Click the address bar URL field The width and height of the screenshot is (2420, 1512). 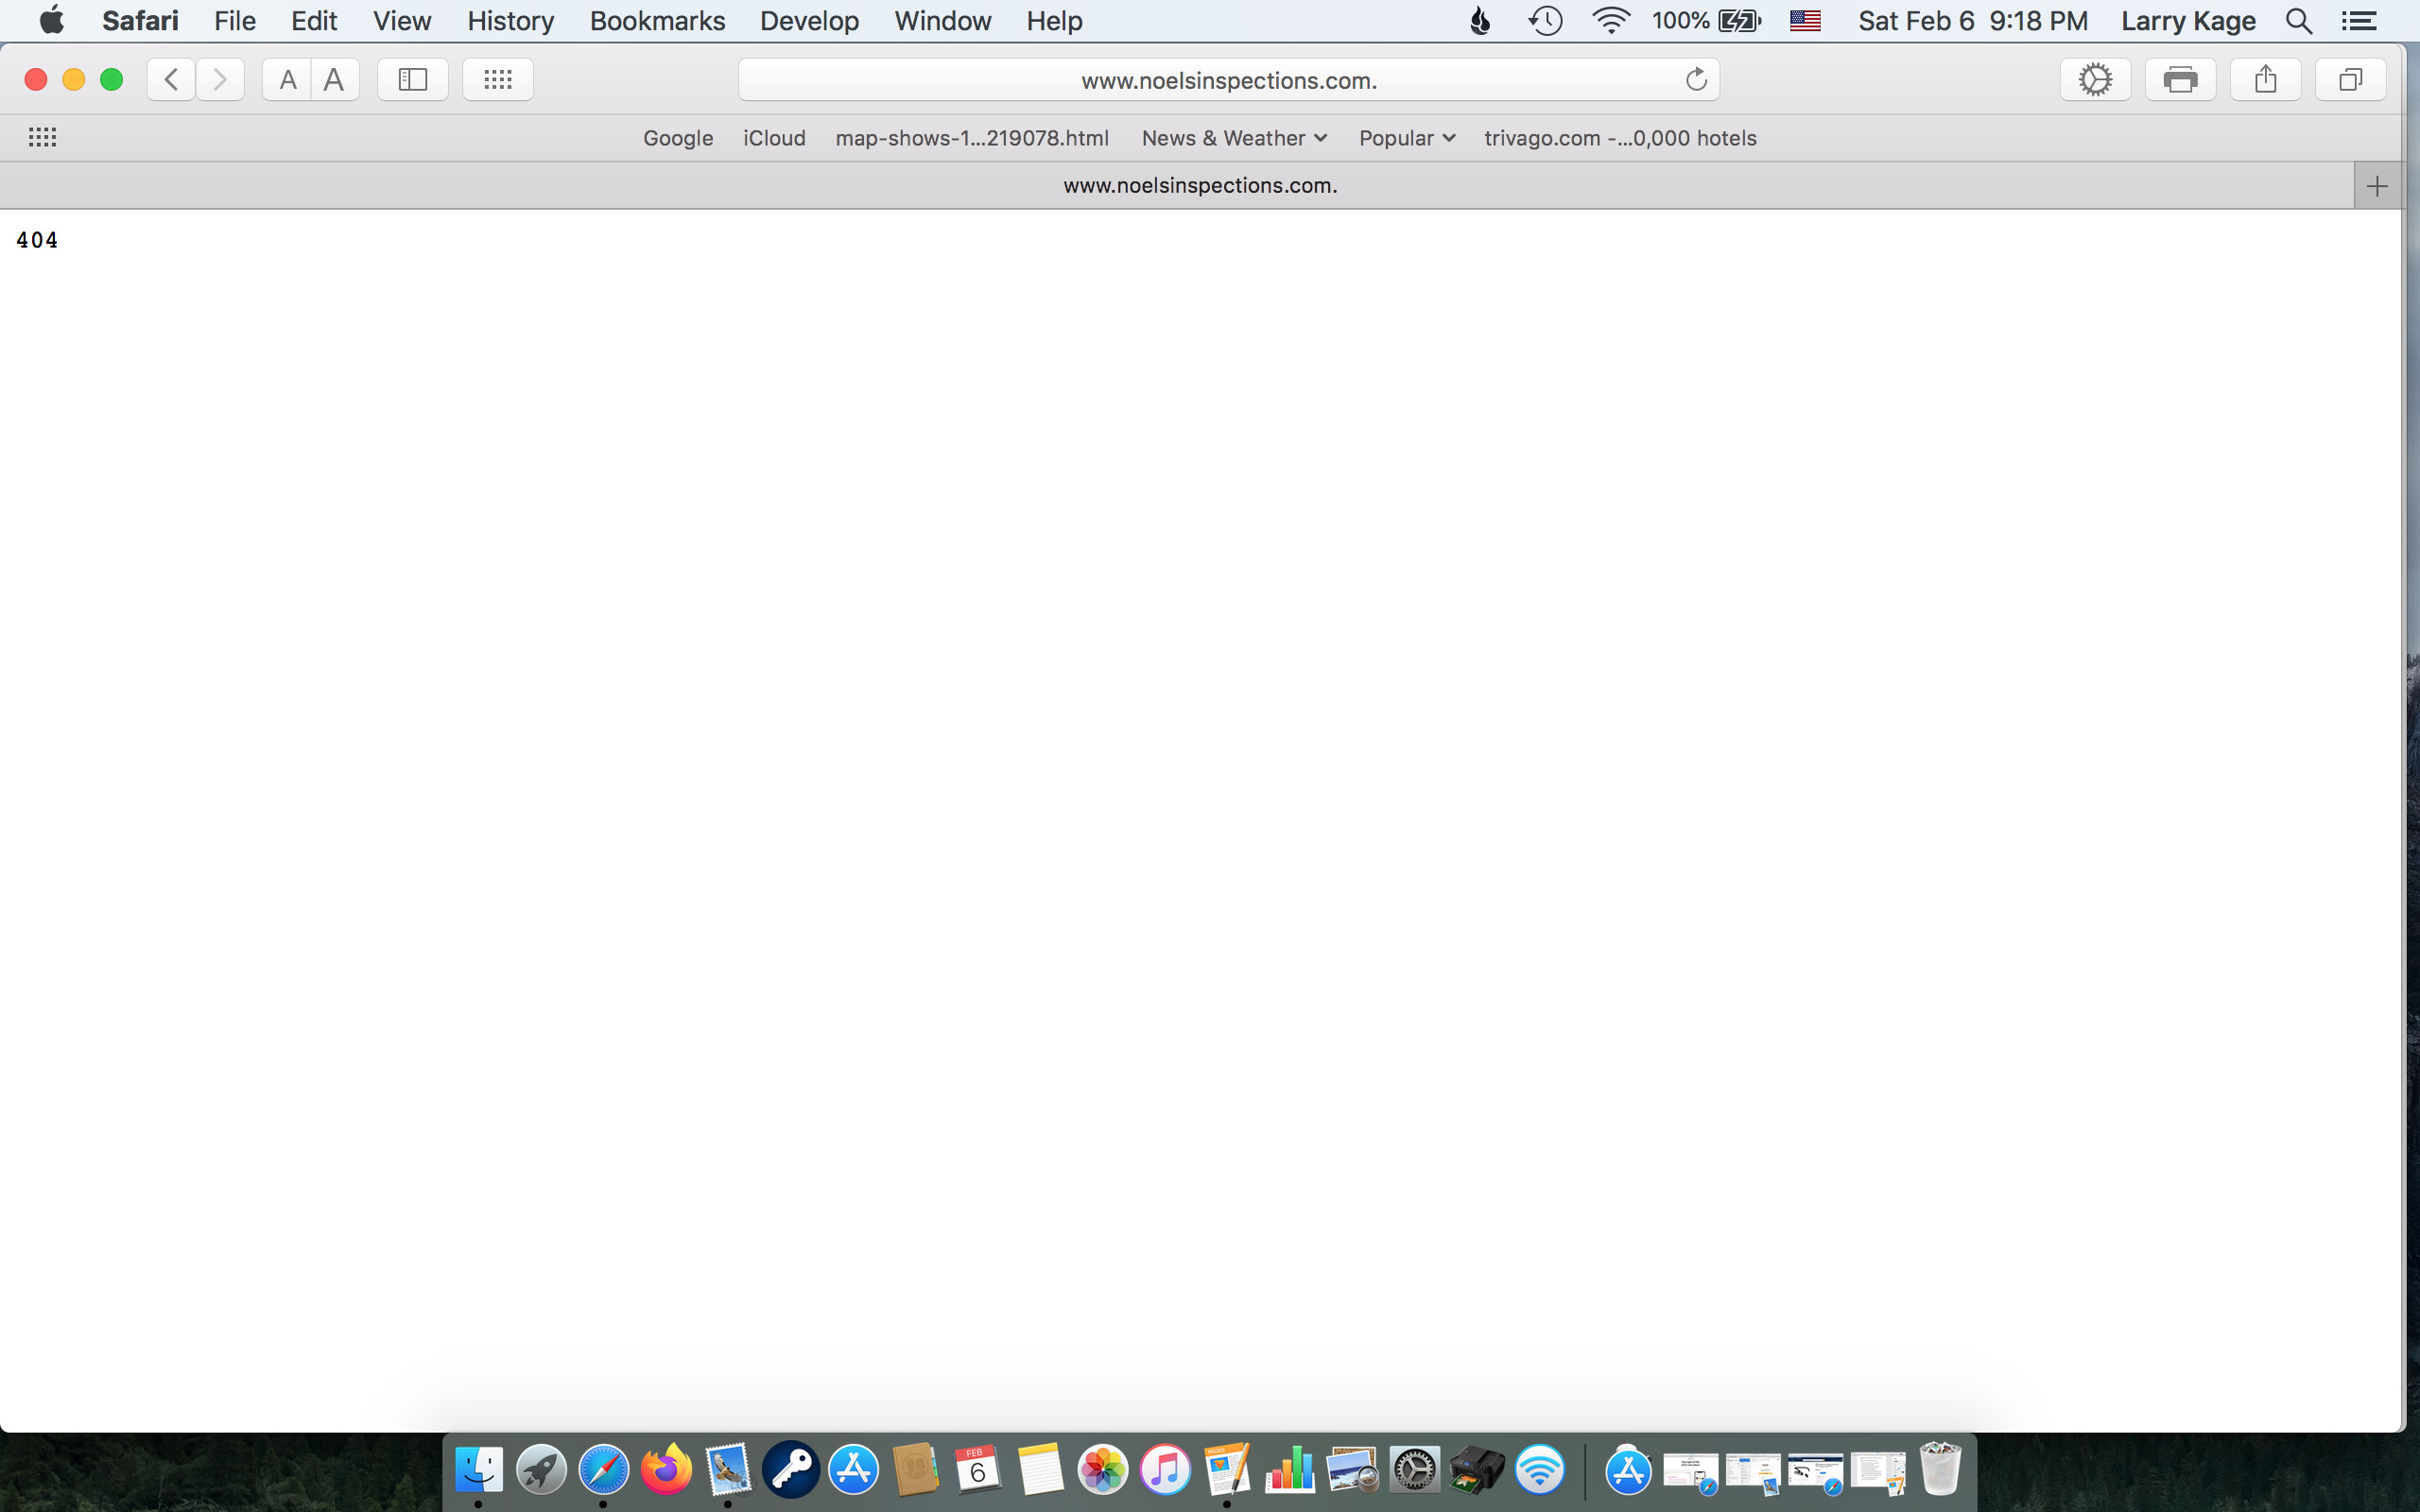coord(1228,80)
